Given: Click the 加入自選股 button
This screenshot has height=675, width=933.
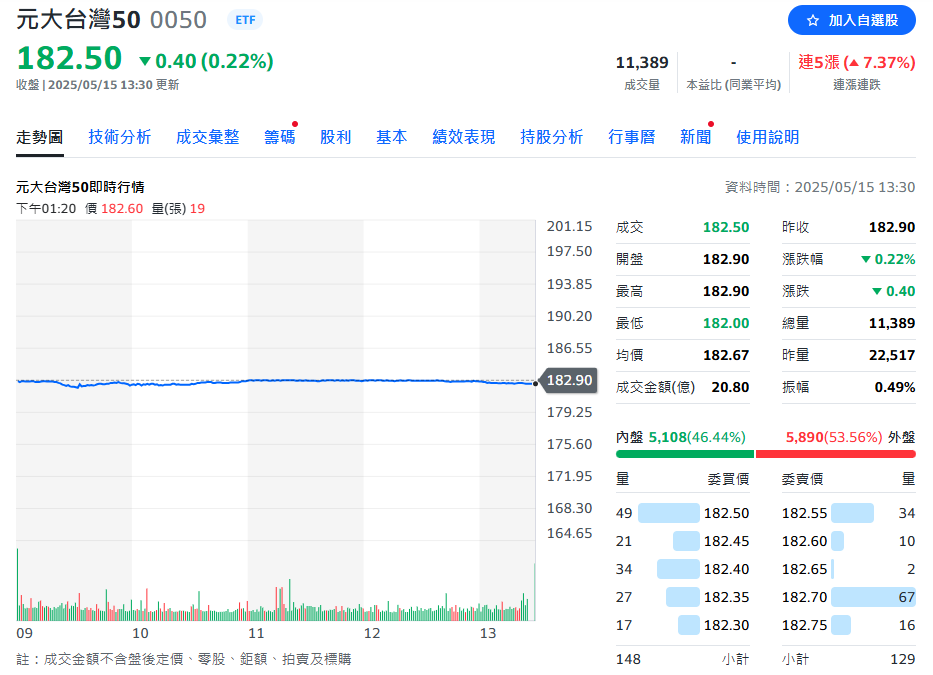Looking at the screenshot, I should pyautogui.click(x=851, y=20).
